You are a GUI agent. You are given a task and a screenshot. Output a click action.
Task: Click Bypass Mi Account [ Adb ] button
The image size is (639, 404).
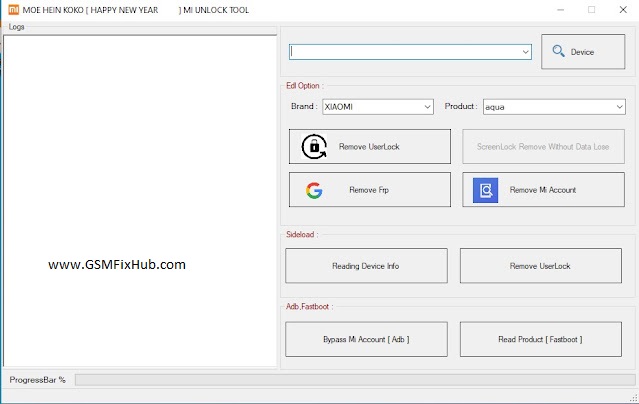(366, 339)
